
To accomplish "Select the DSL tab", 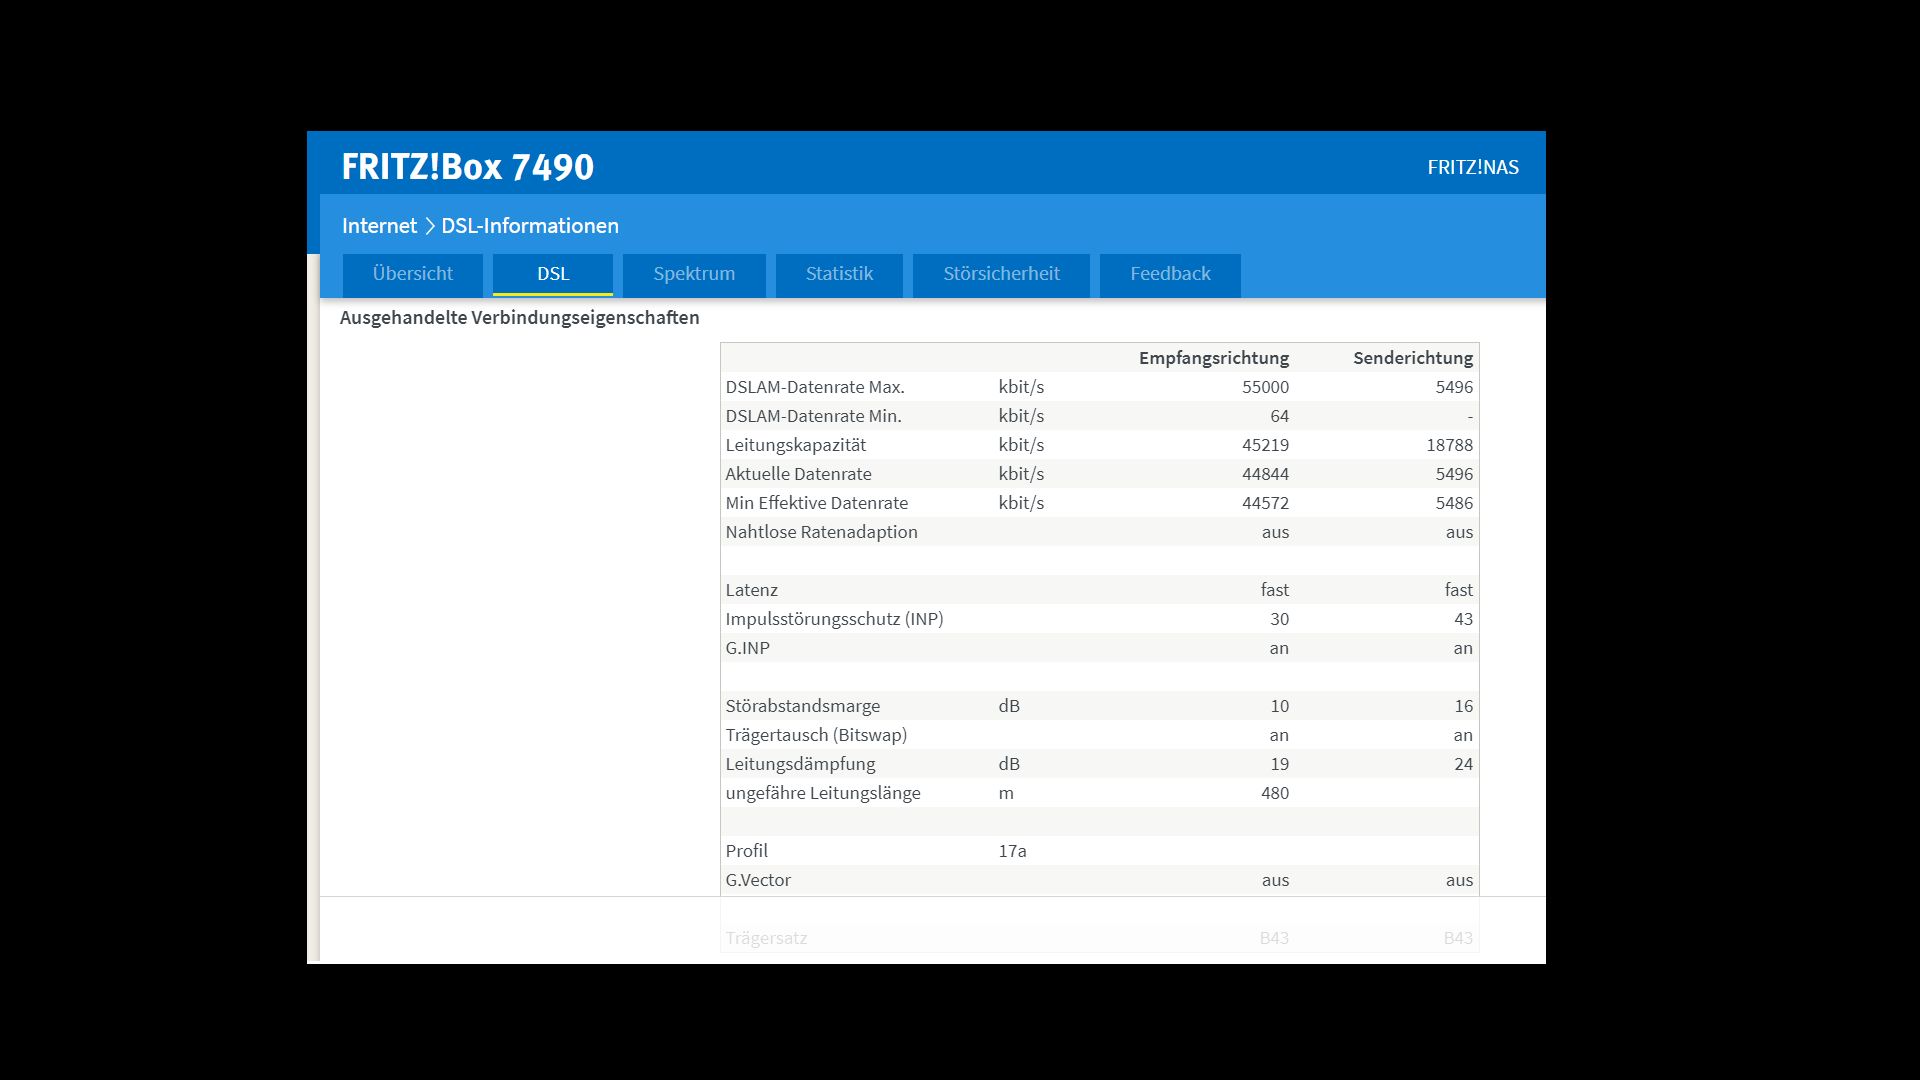I will coord(553,274).
